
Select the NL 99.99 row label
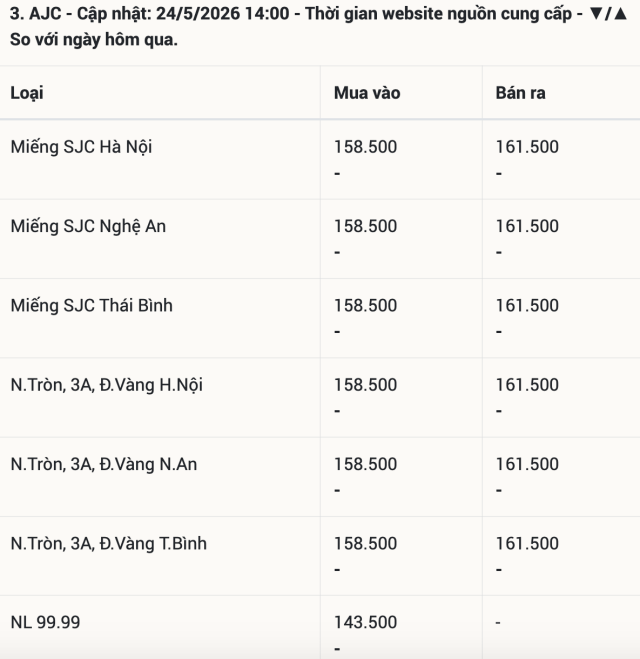pyautogui.click(x=45, y=622)
